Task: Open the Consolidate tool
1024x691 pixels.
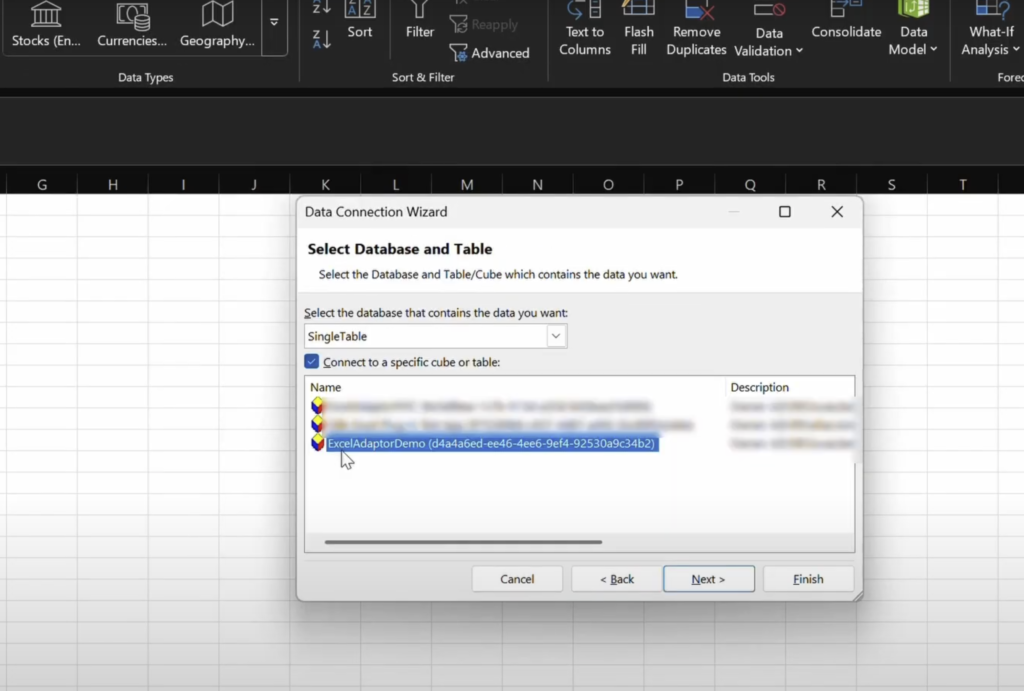Action: [x=846, y=21]
